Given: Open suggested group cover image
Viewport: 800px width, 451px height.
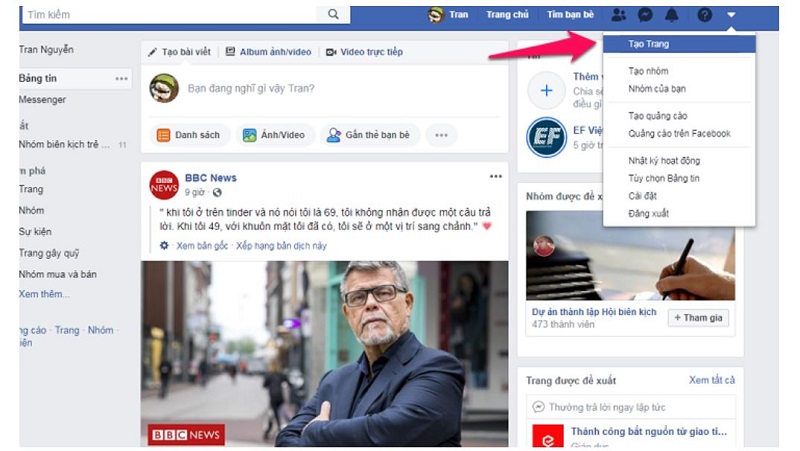Looking at the screenshot, I should [631, 256].
